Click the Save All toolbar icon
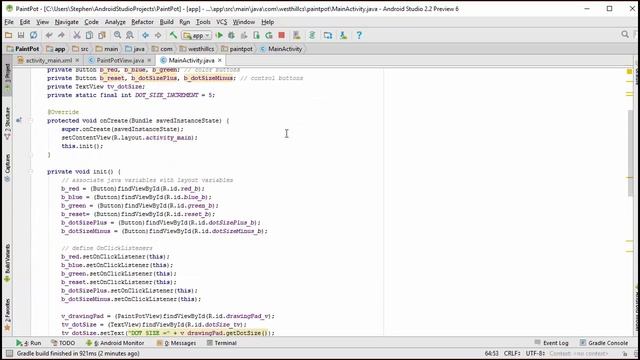The height and width of the screenshot is (360, 640). tap(21, 36)
